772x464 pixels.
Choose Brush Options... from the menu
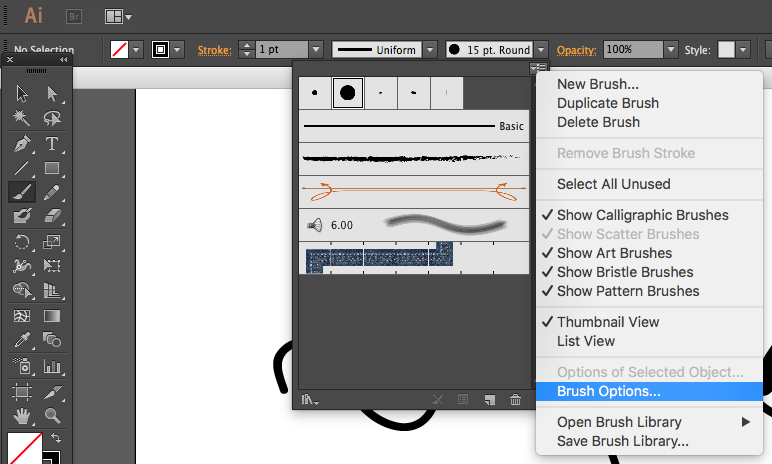point(608,392)
